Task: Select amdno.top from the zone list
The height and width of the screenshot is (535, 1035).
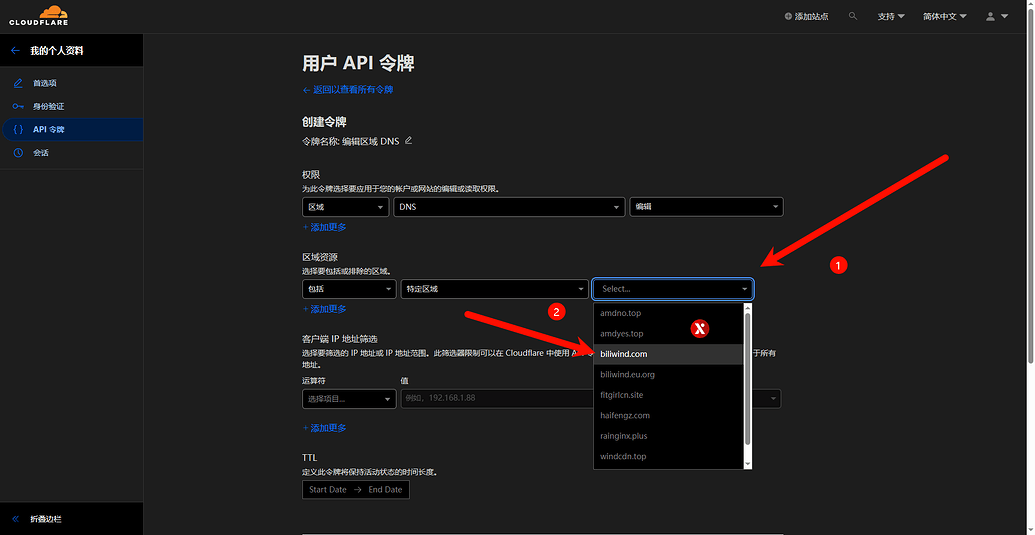Action: click(668, 313)
